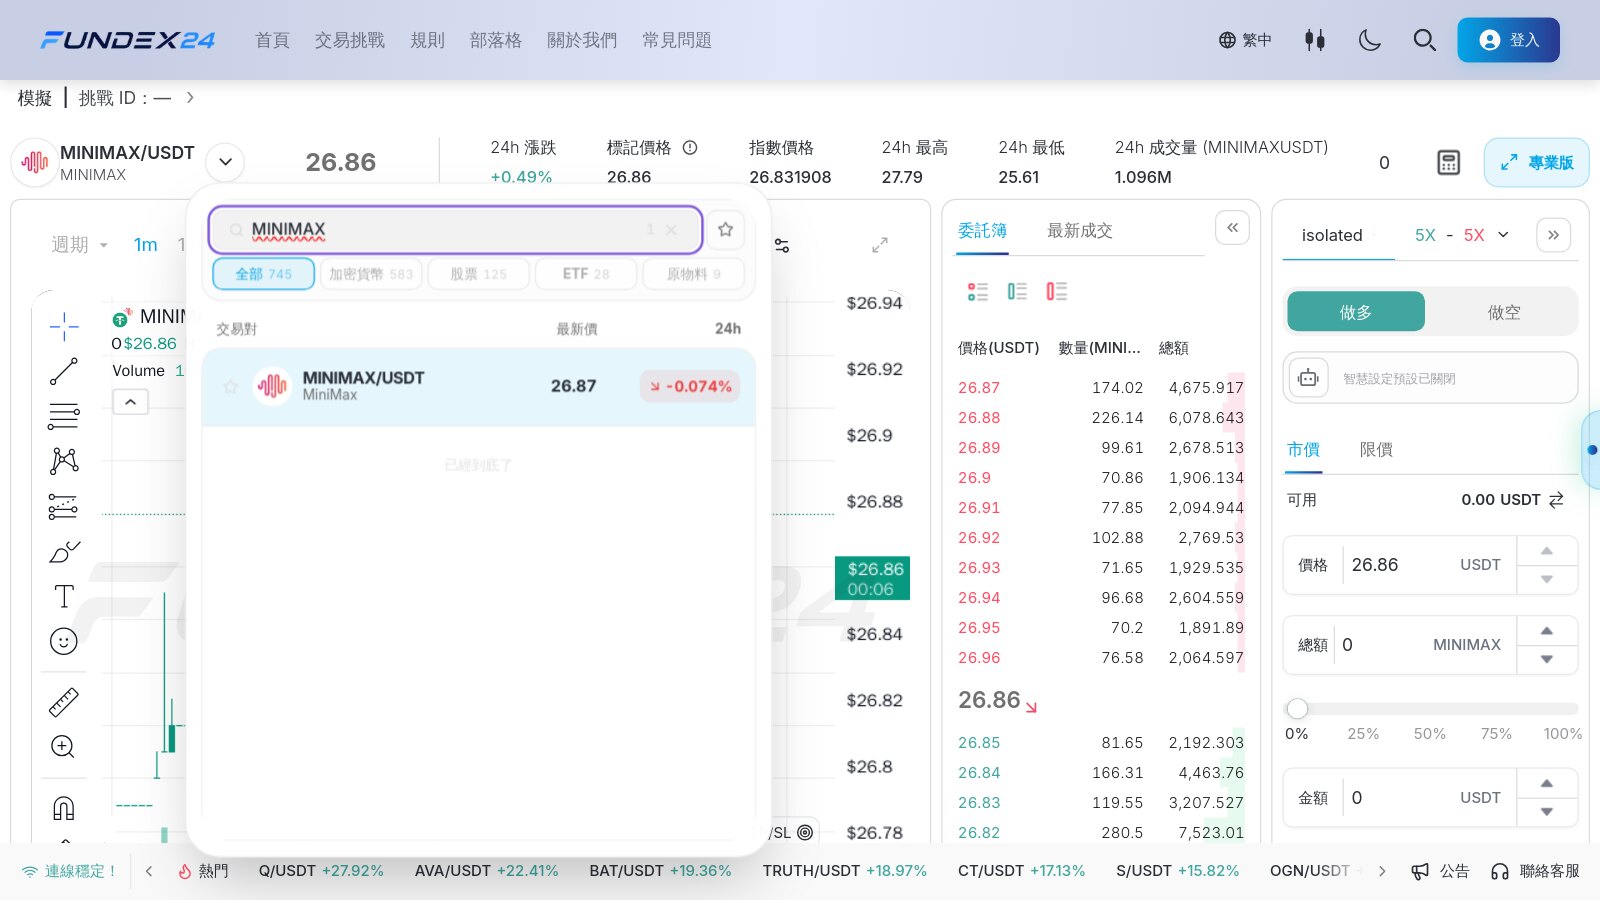Image resolution: width=1600 pixels, height=900 pixels.
Task: Select the trend line drawing tool
Action: click(x=64, y=371)
